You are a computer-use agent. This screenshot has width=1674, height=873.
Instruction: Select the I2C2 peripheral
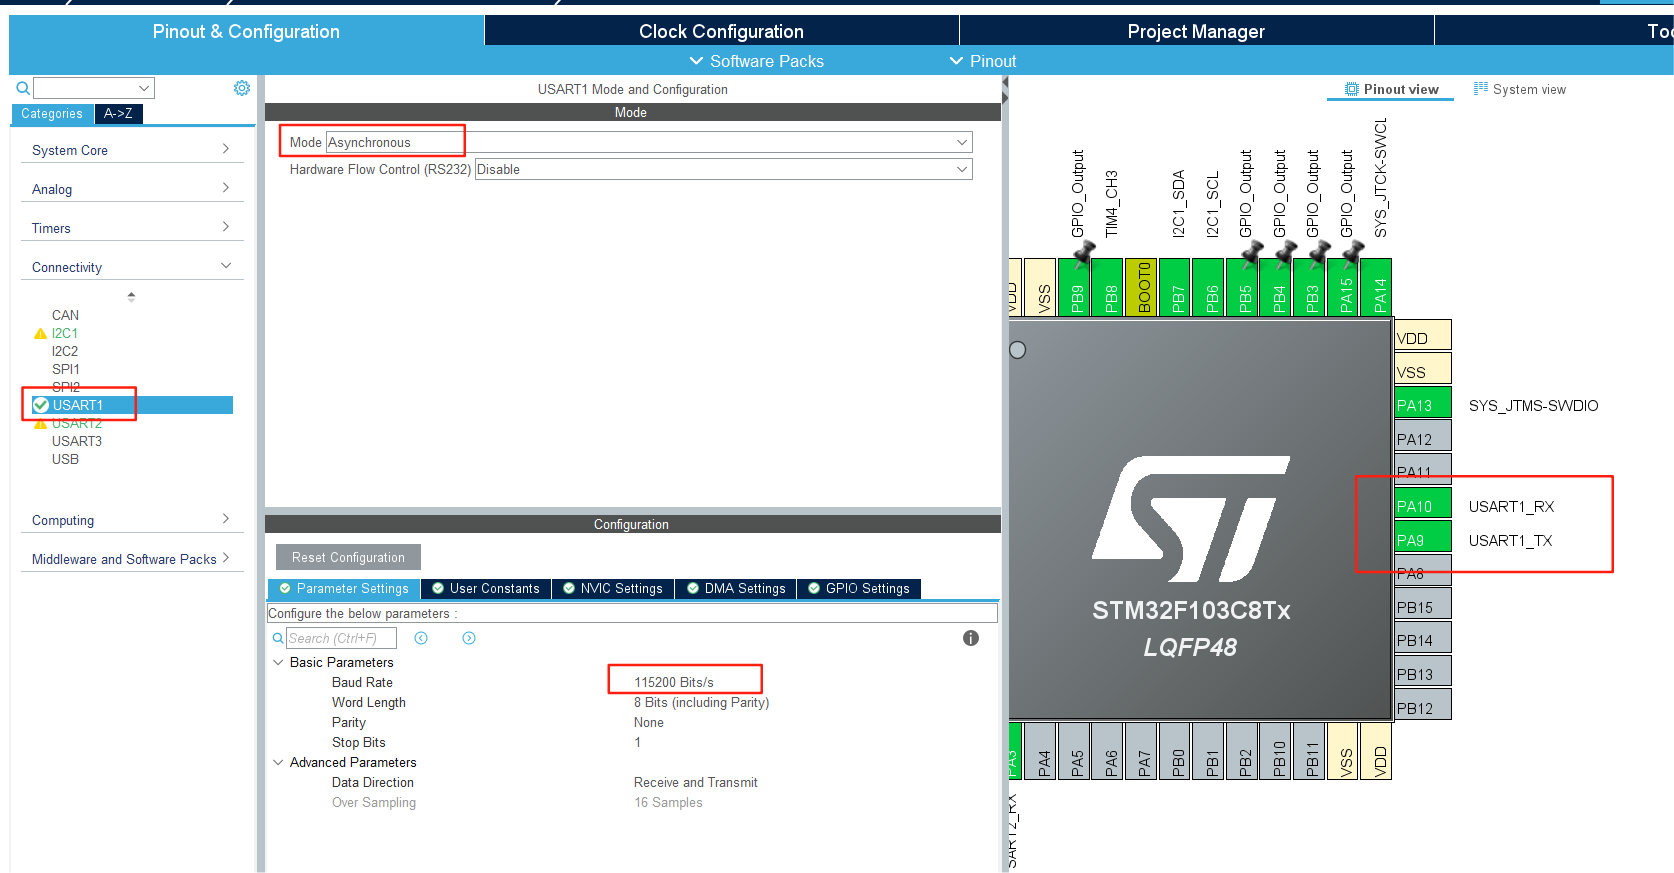[x=65, y=351]
